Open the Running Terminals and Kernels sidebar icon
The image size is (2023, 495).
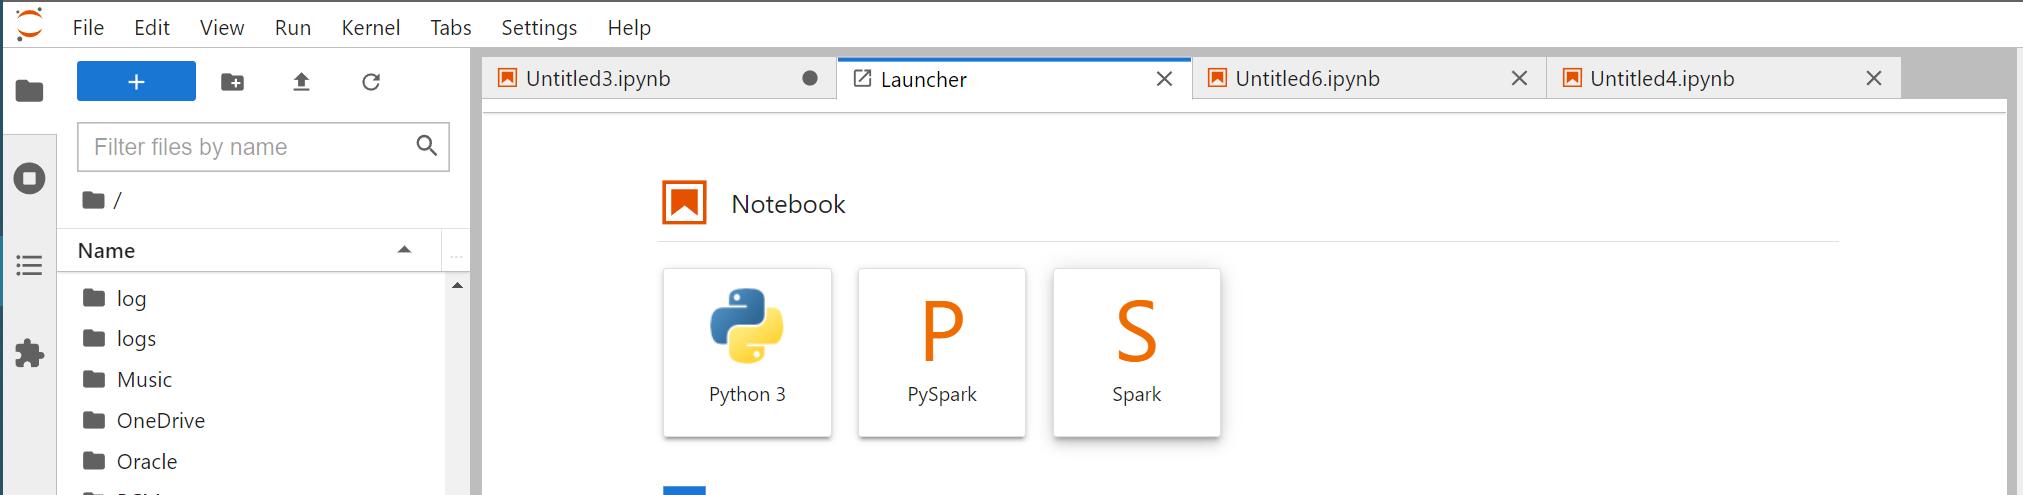(x=30, y=179)
